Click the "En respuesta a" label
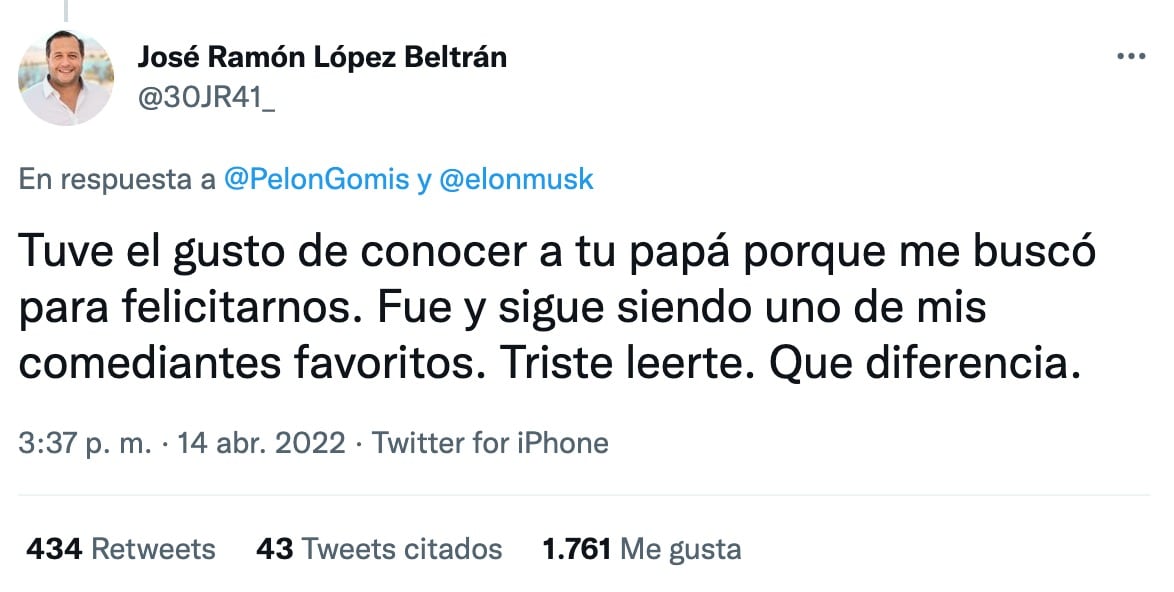Image resolution: width=1174 pixels, height=592 pixels. click(118, 180)
